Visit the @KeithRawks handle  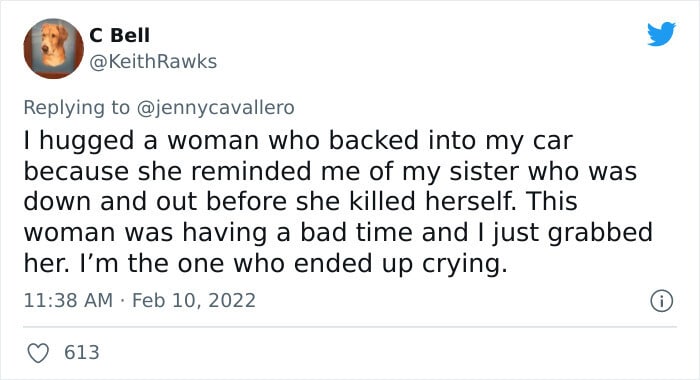(x=153, y=62)
